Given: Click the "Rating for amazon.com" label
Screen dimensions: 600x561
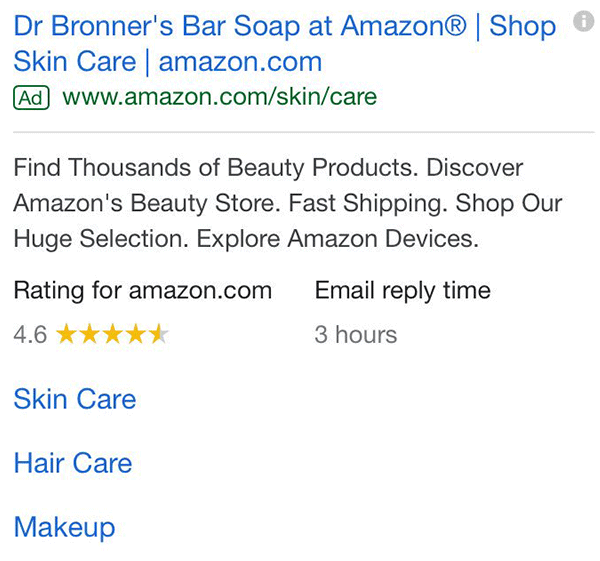Looking at the screenshot, I should pyautogui.click(x=143, y=291).
